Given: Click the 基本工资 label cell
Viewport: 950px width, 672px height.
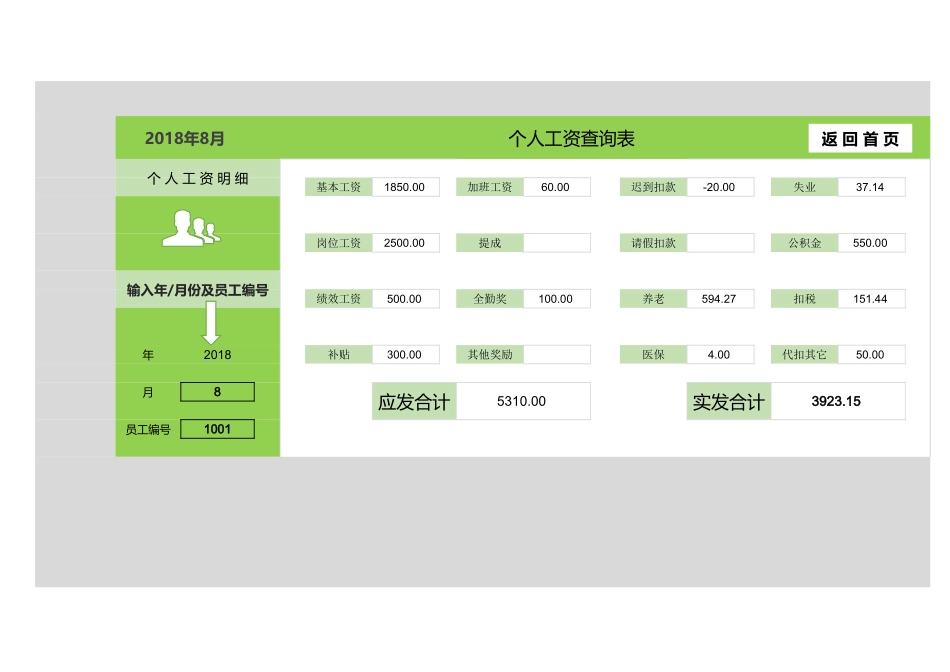Looking at the screenshot, I should [338, 186].
